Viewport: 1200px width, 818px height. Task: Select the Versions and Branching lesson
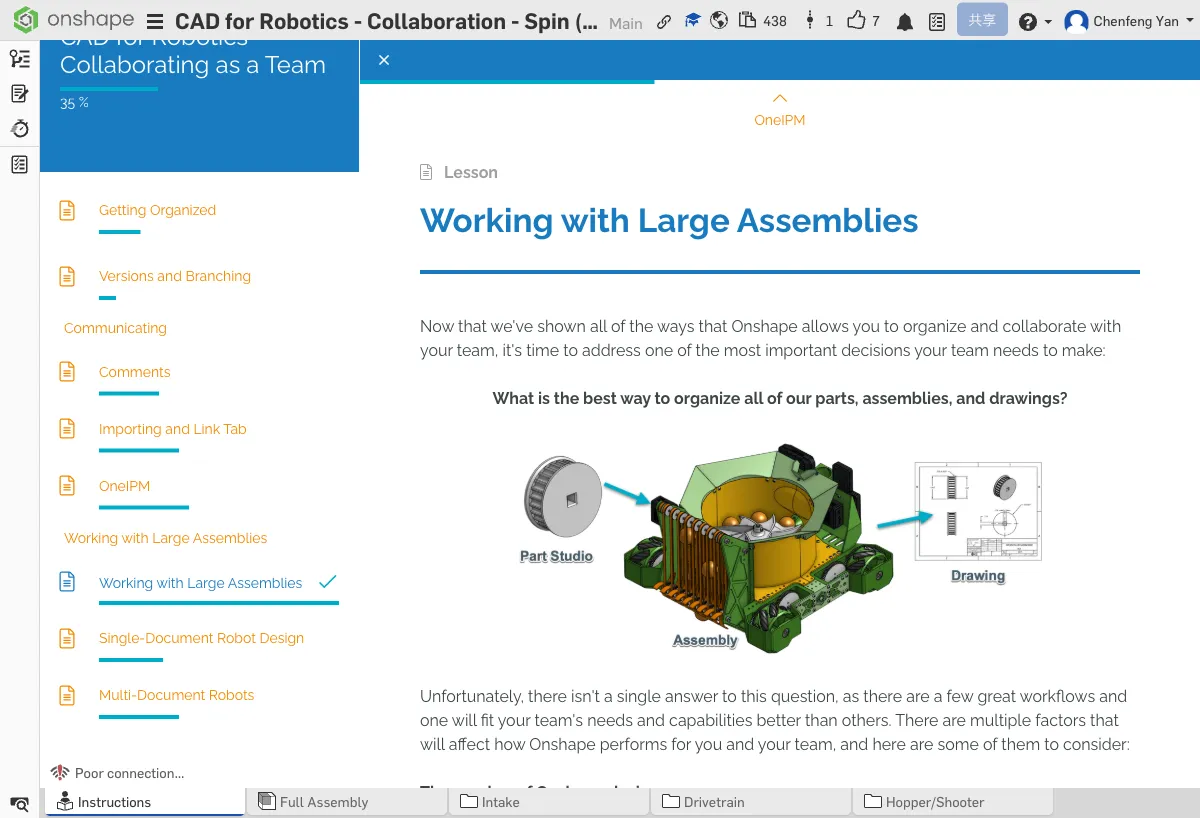(x=175, y=276)
